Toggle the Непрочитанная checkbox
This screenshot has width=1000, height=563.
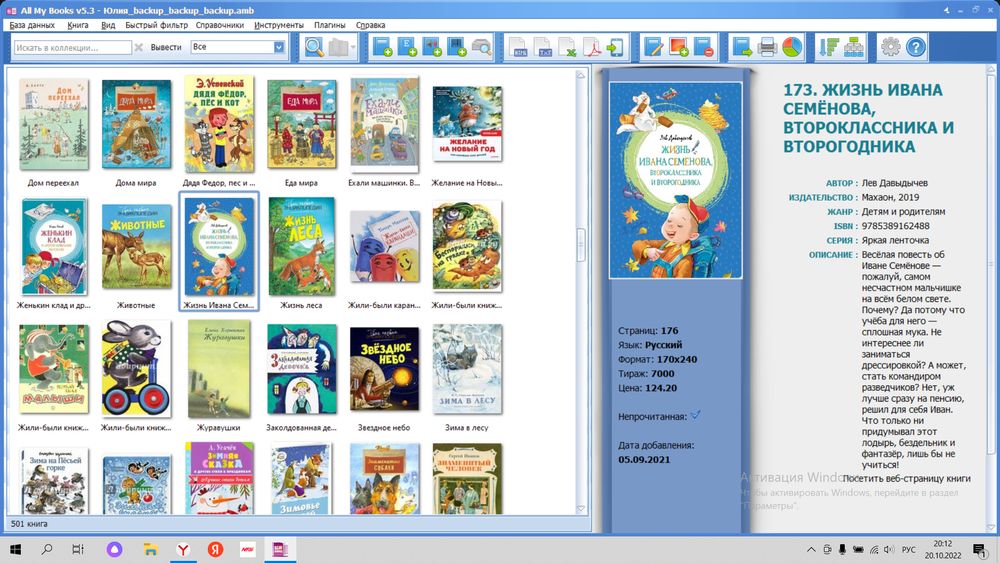tap(696, 414)
